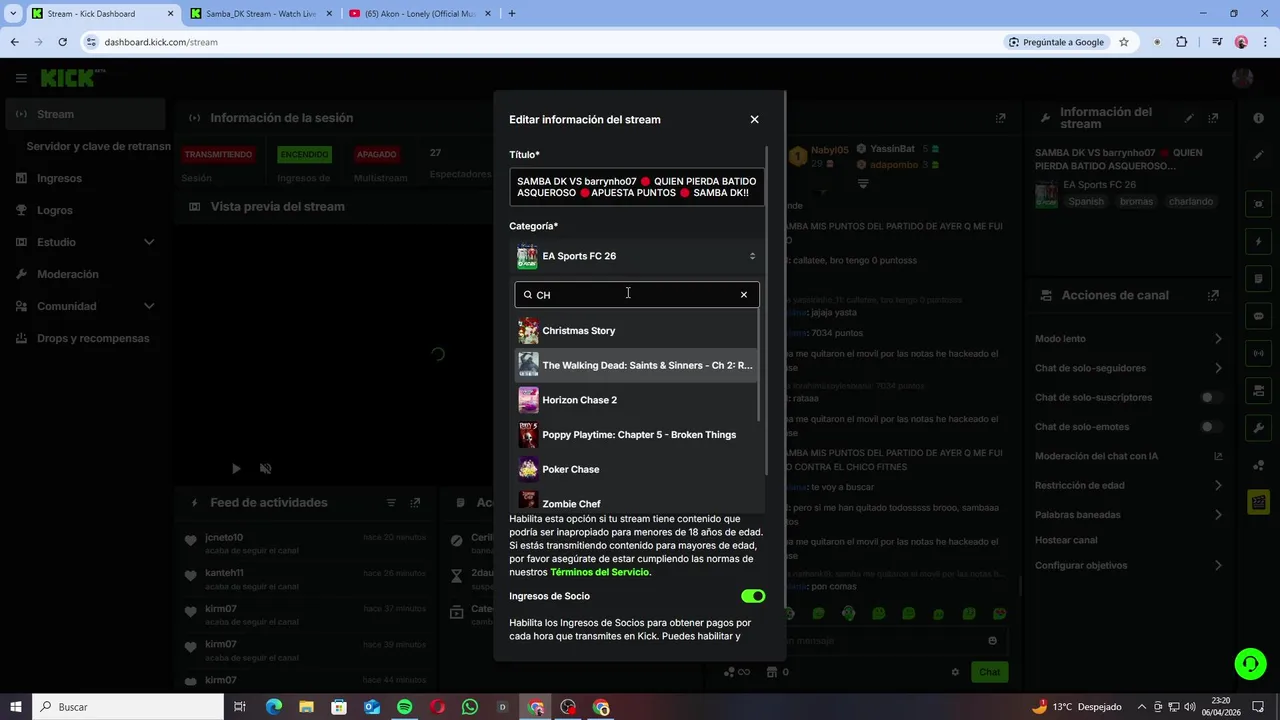Open Chrome extensions puzzle icon

point(1182,42)
